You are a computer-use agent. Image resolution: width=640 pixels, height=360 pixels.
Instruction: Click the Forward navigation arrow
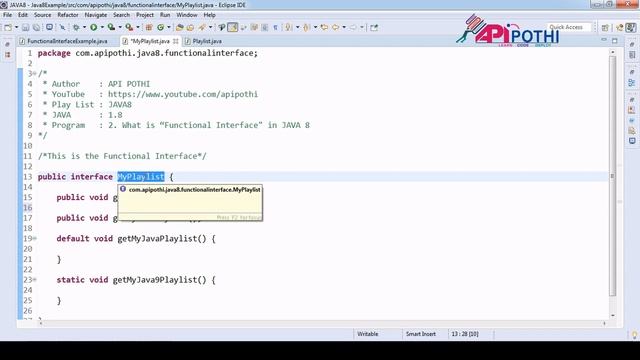click(353, 27)
